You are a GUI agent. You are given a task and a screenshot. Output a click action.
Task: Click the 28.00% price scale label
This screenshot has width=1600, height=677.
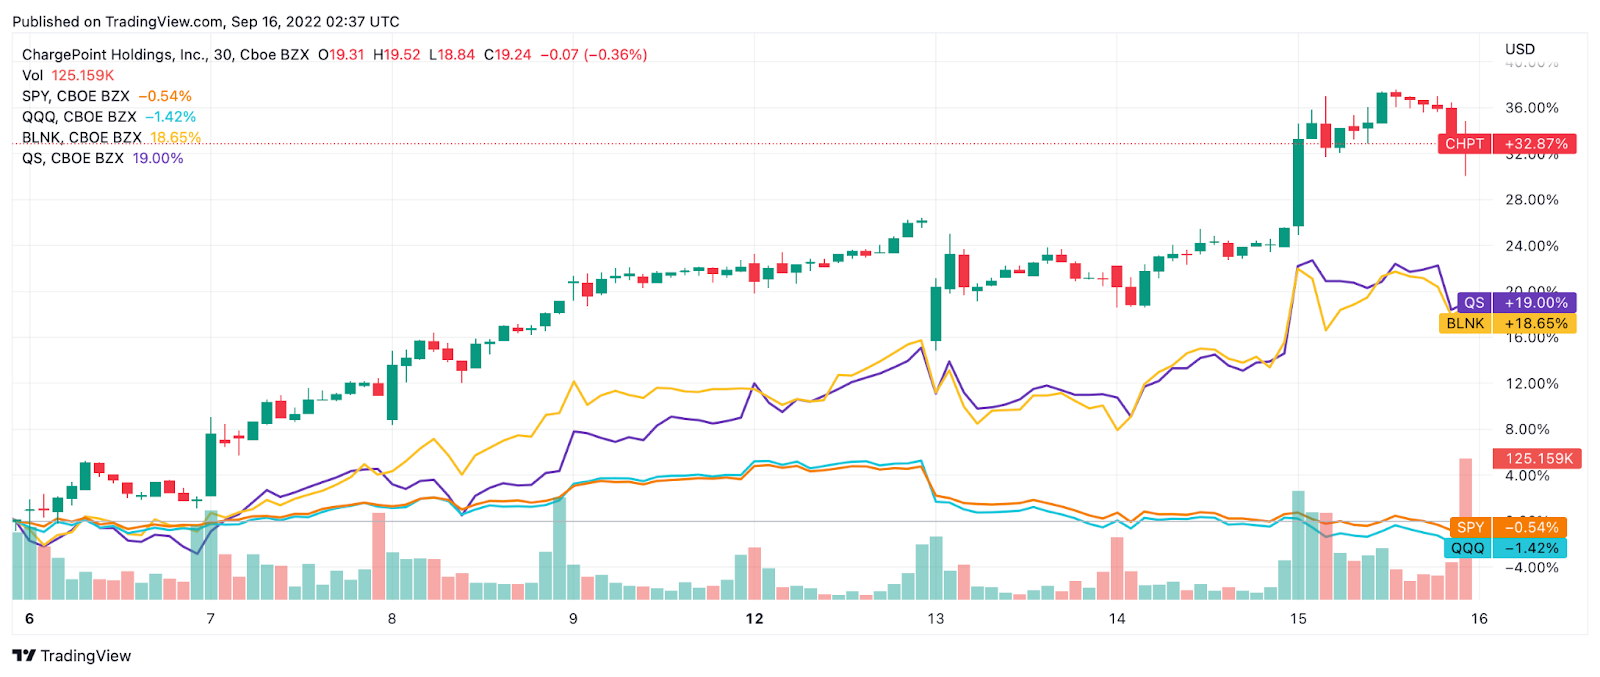coord(1532,200)
